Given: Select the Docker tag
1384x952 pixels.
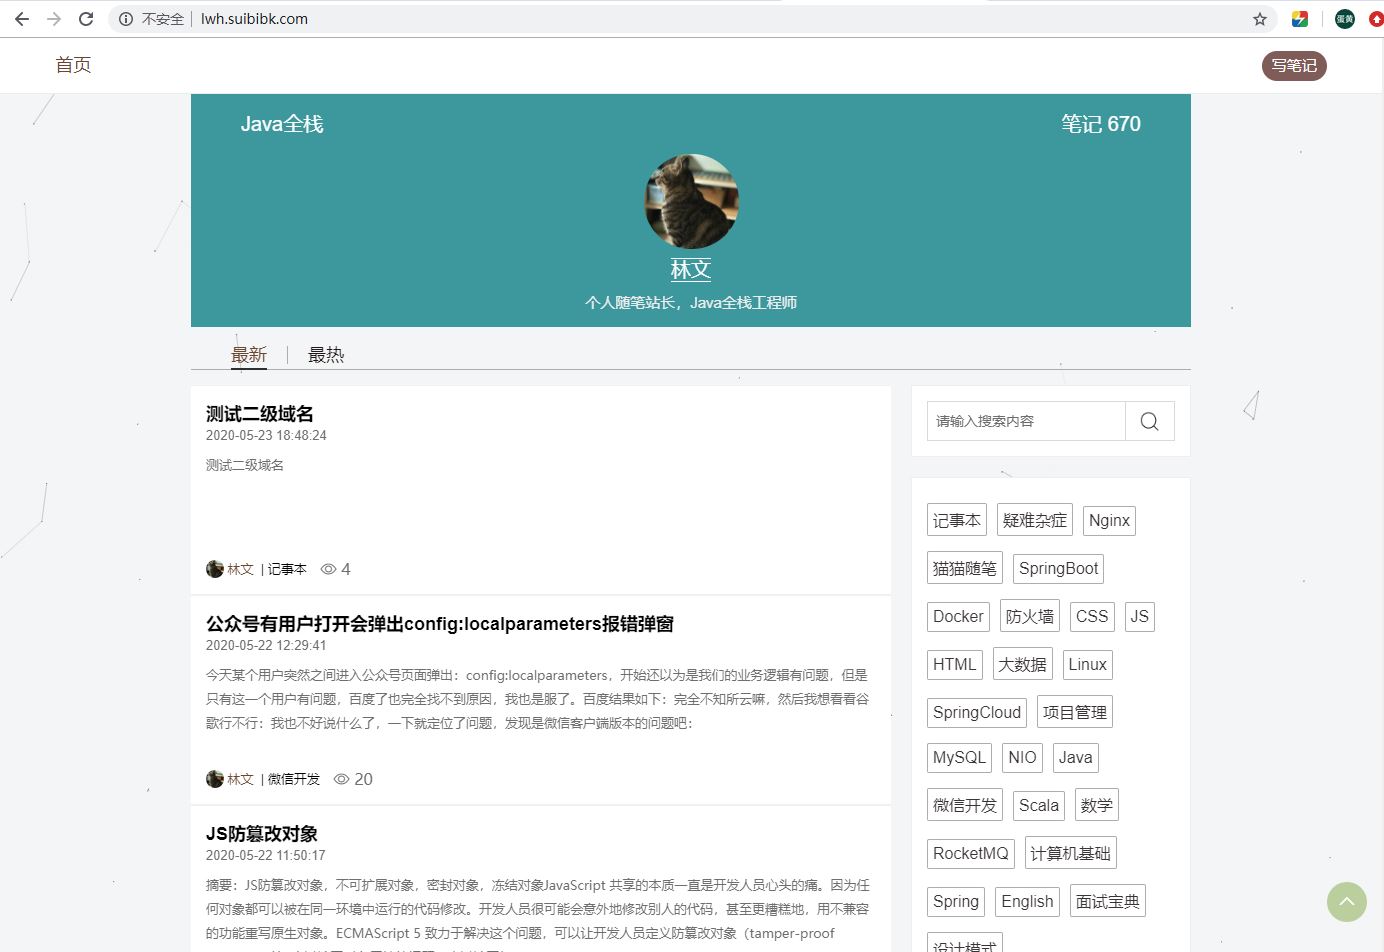Looking at the screenshot, I should click(958, 616).
